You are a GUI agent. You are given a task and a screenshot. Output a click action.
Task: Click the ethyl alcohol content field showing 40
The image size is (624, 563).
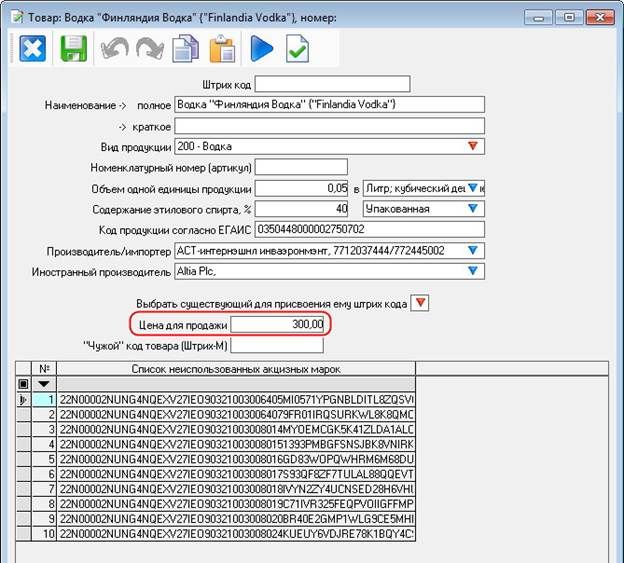pos(301,209)
